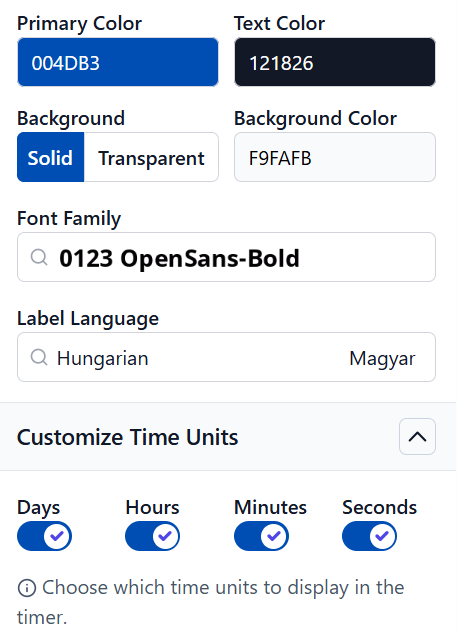Screen dimensions: 457x630
Task: Switch off the Seconds toggle
Action: coord(369,536)
